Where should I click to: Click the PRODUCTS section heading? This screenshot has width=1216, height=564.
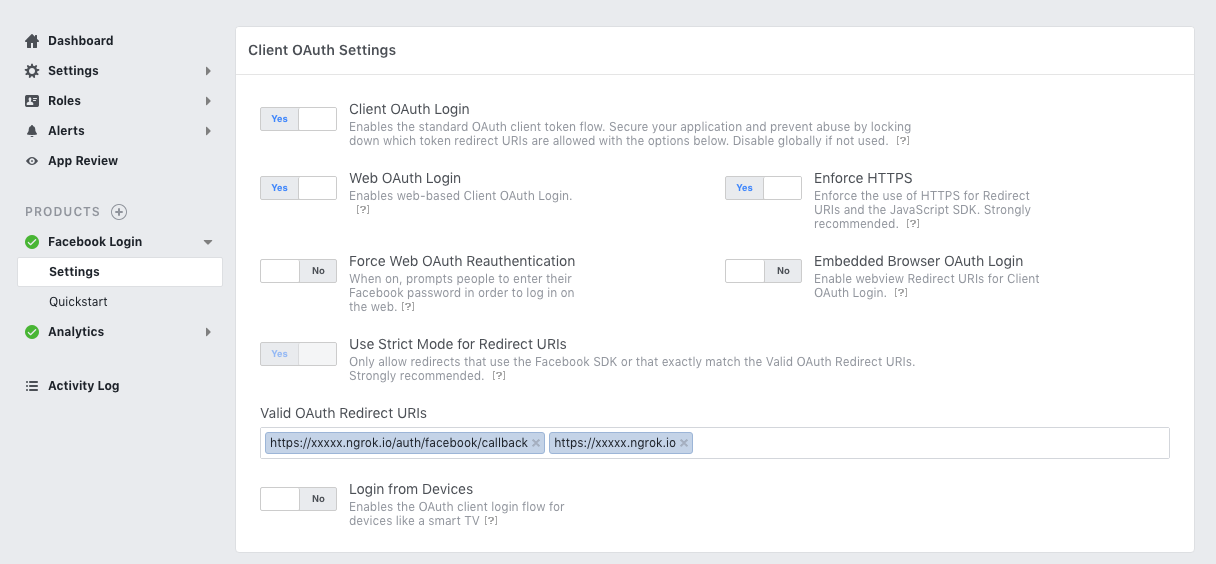coord(62,212)
